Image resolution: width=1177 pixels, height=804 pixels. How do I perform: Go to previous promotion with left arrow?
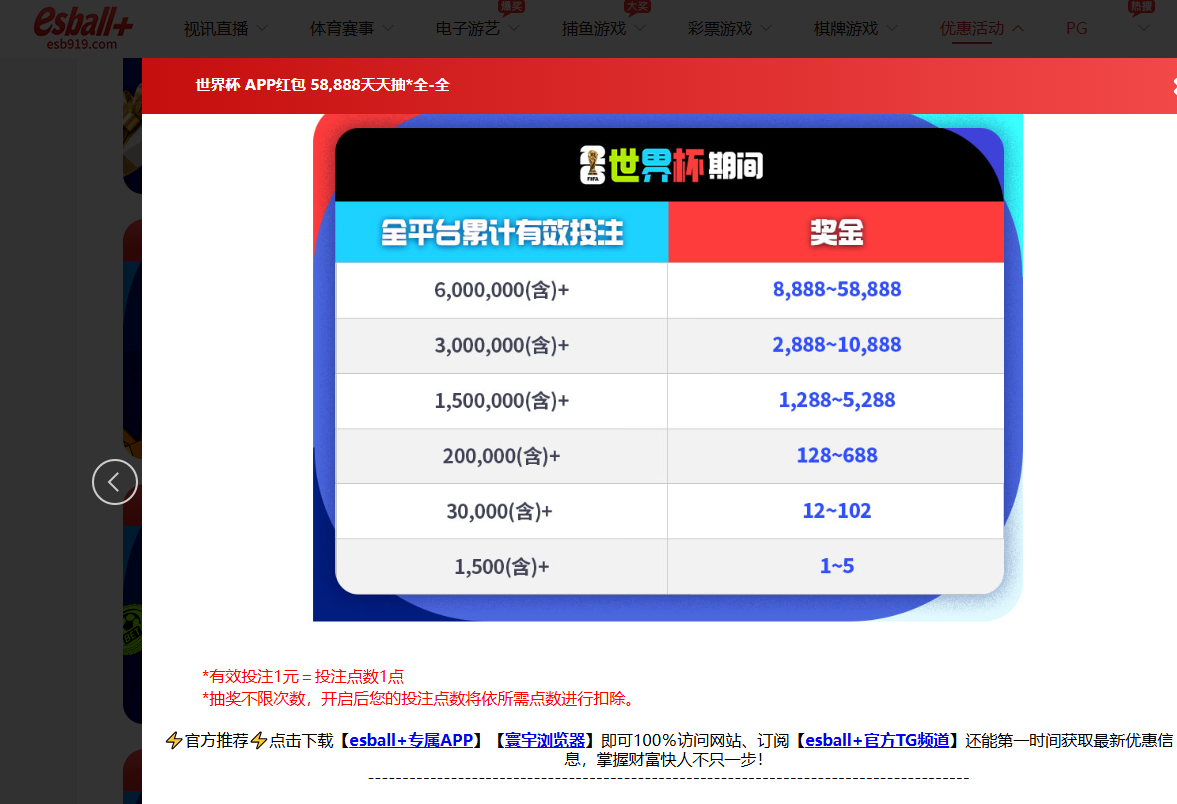tap(115, 482)
